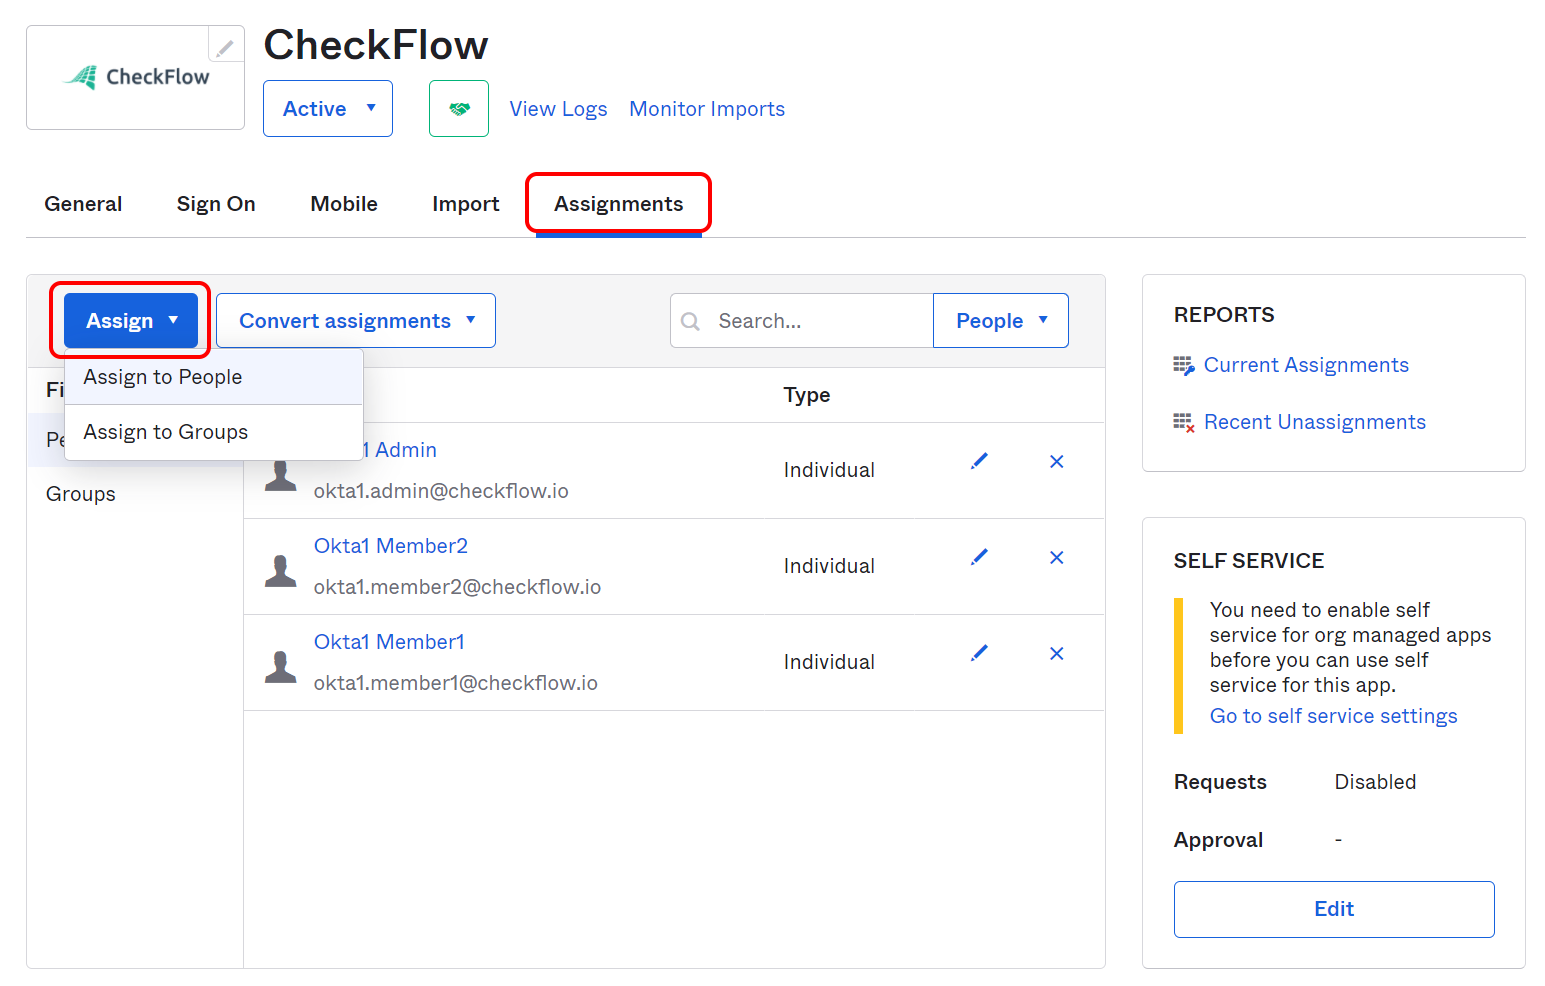
Task: Open the Convert assignments dropdown
Action: (x=356, y=321)
